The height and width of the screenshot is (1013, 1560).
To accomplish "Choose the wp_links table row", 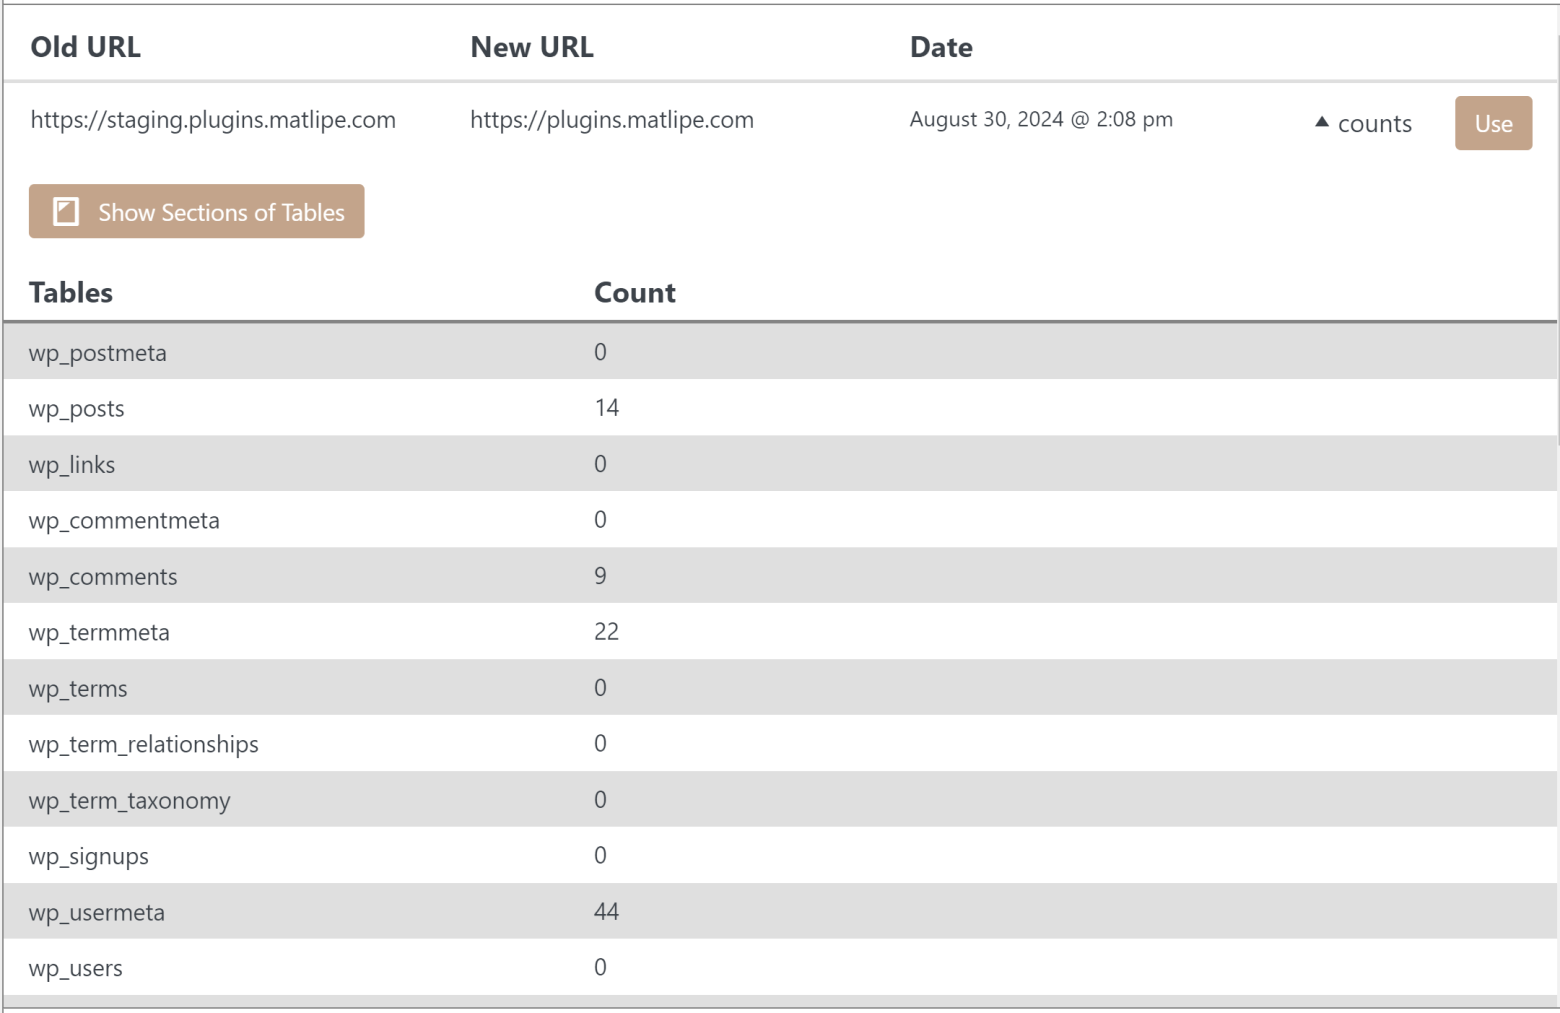I will 72,465.
